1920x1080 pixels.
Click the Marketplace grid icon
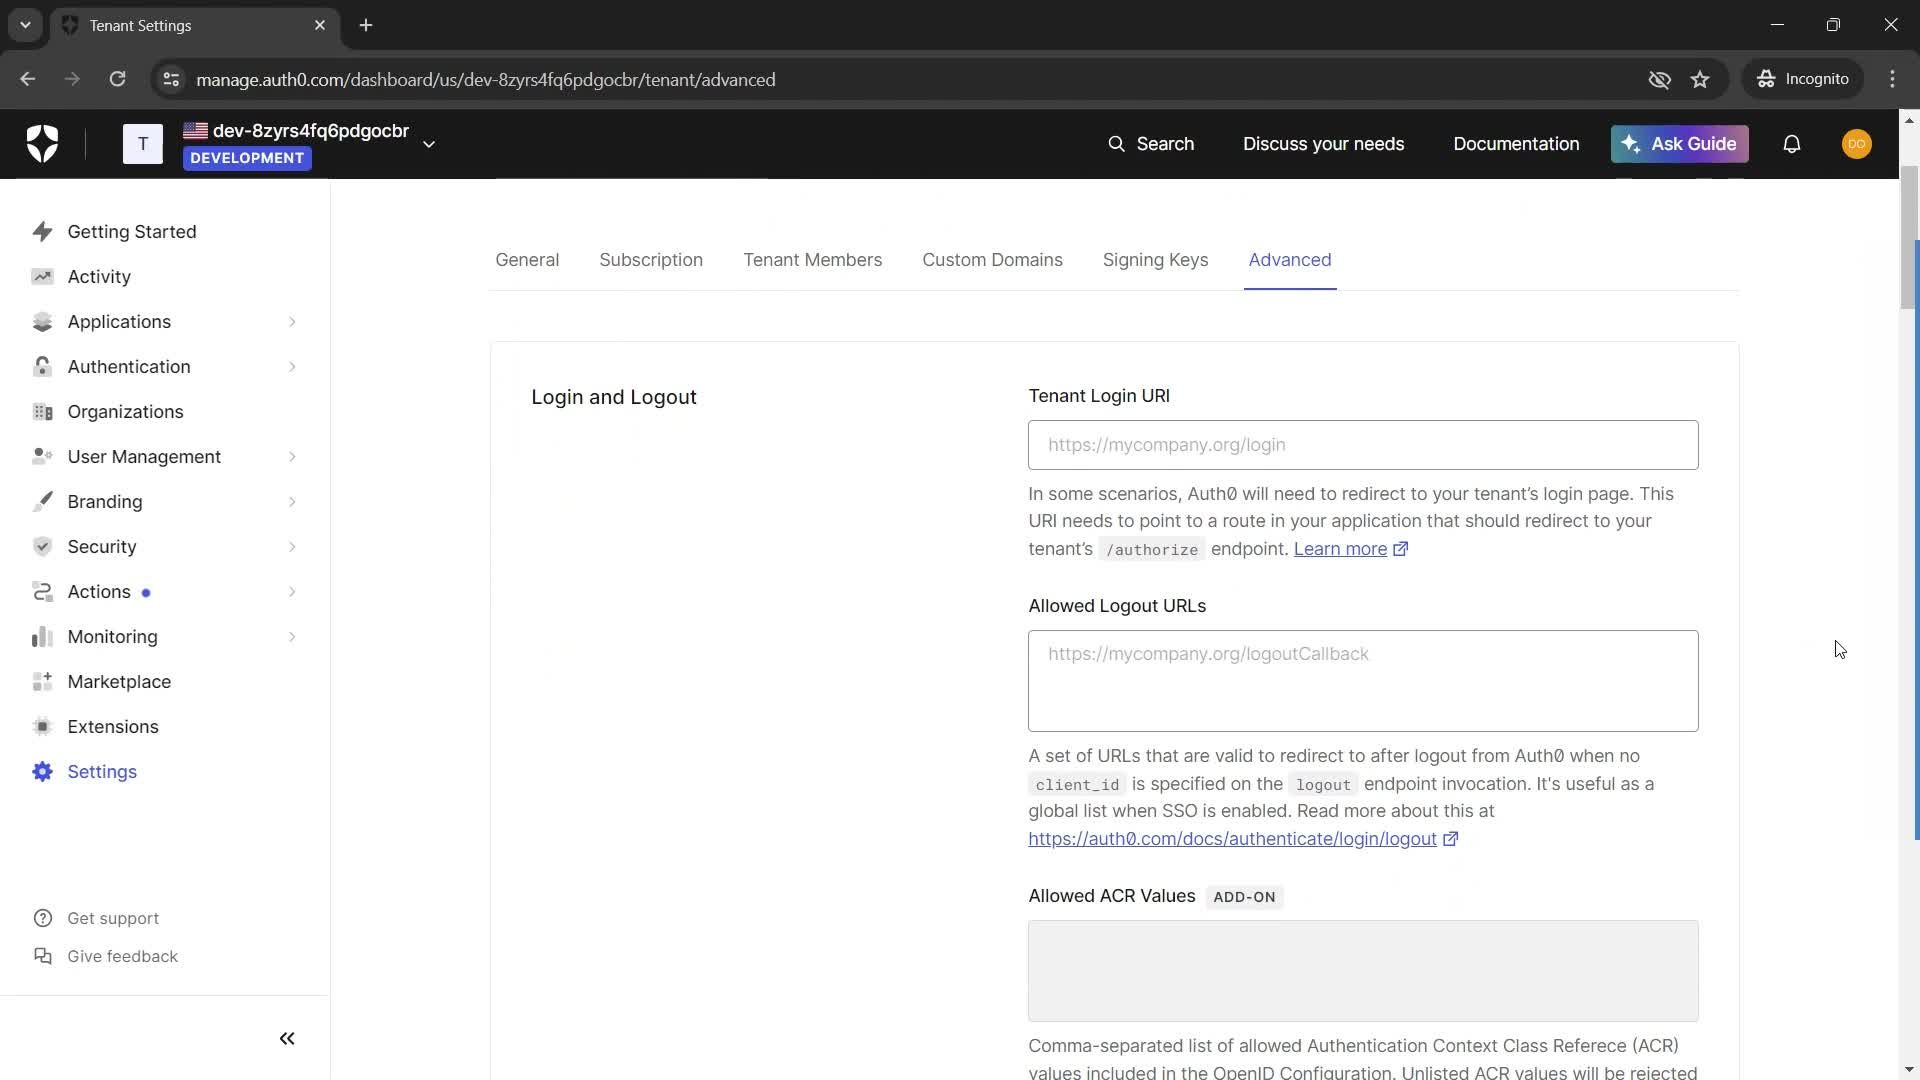pyautogui.click(x=42, y=681)
